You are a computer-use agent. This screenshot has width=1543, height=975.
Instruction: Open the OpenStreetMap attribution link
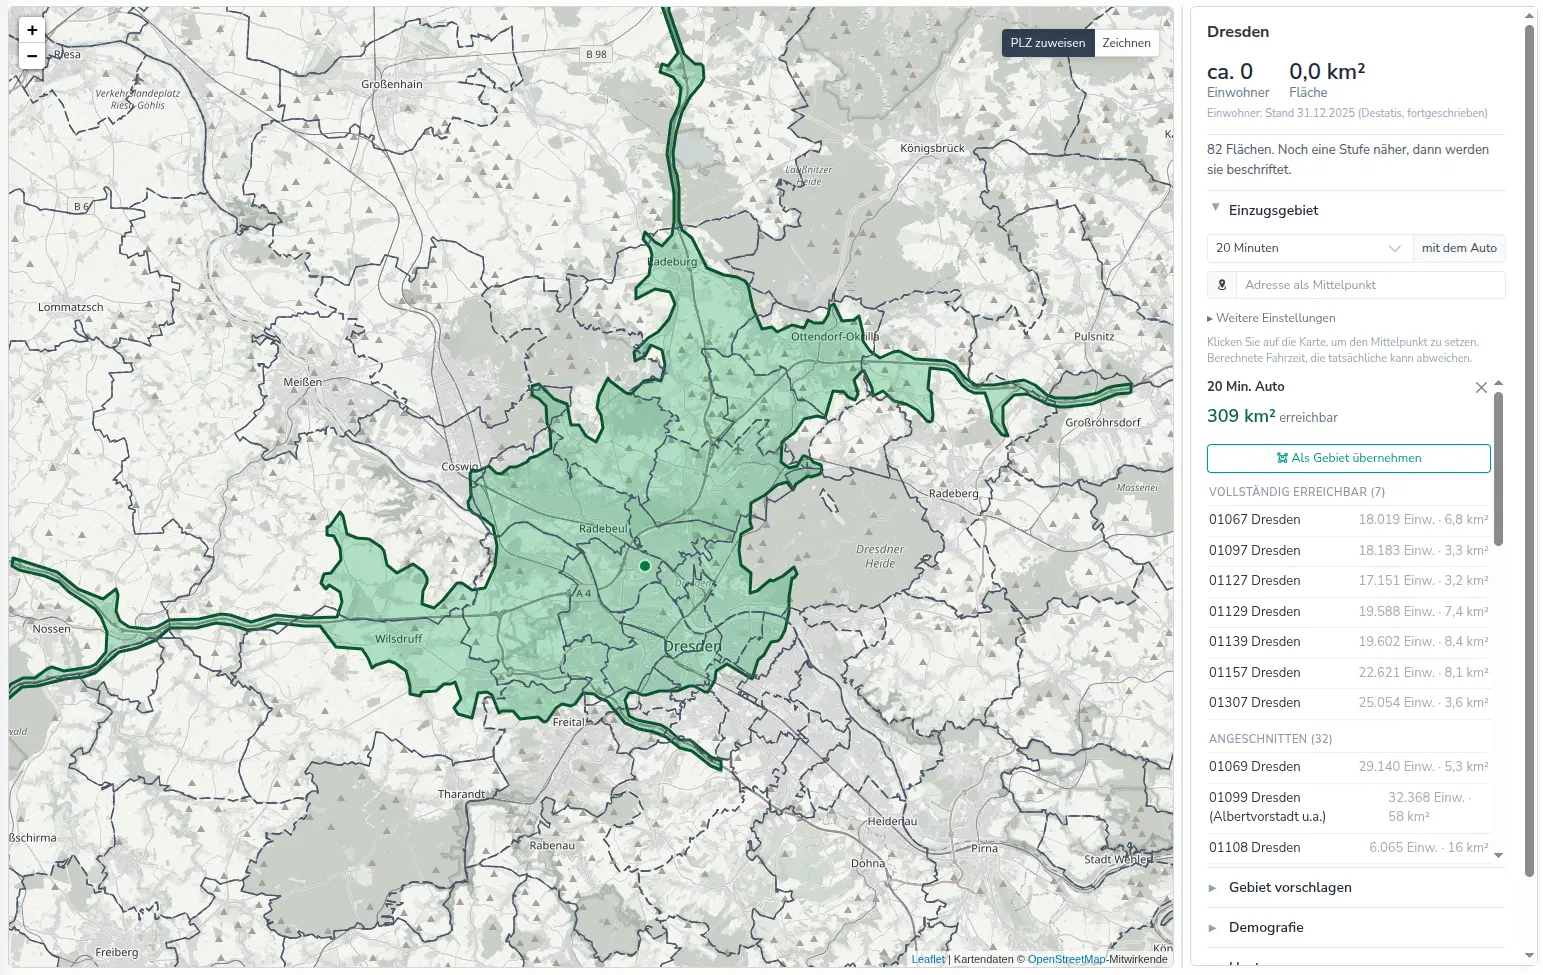[1067, 959]
